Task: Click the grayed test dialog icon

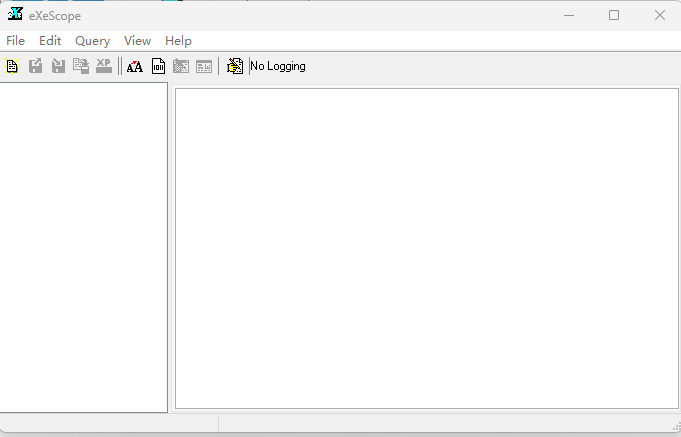Action: point(181,66)
